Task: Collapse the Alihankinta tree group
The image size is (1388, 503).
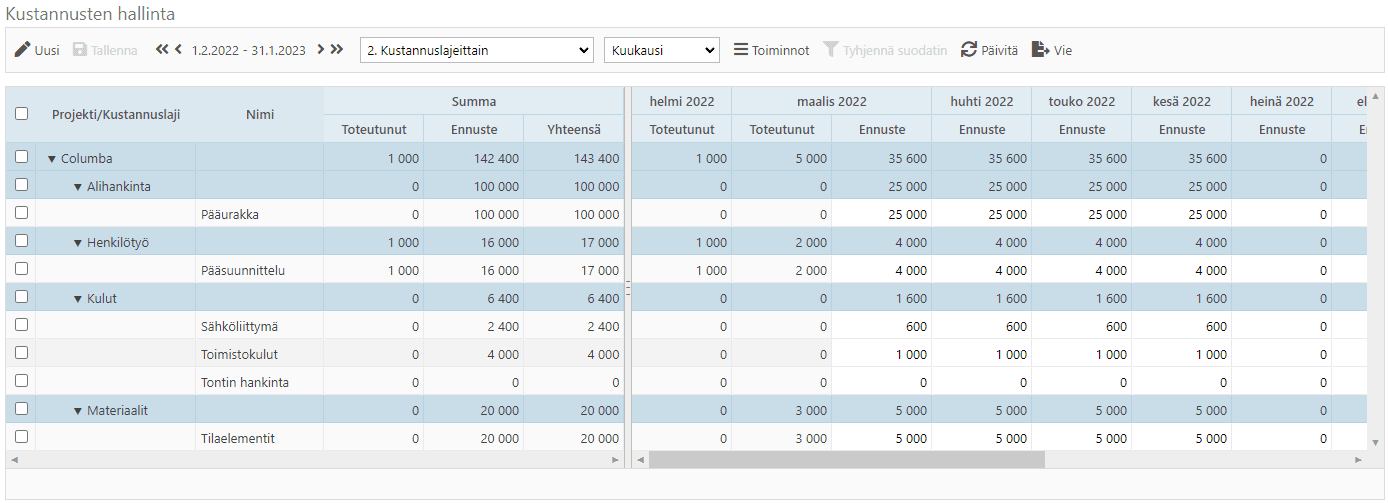Action: tap(78, 187)
